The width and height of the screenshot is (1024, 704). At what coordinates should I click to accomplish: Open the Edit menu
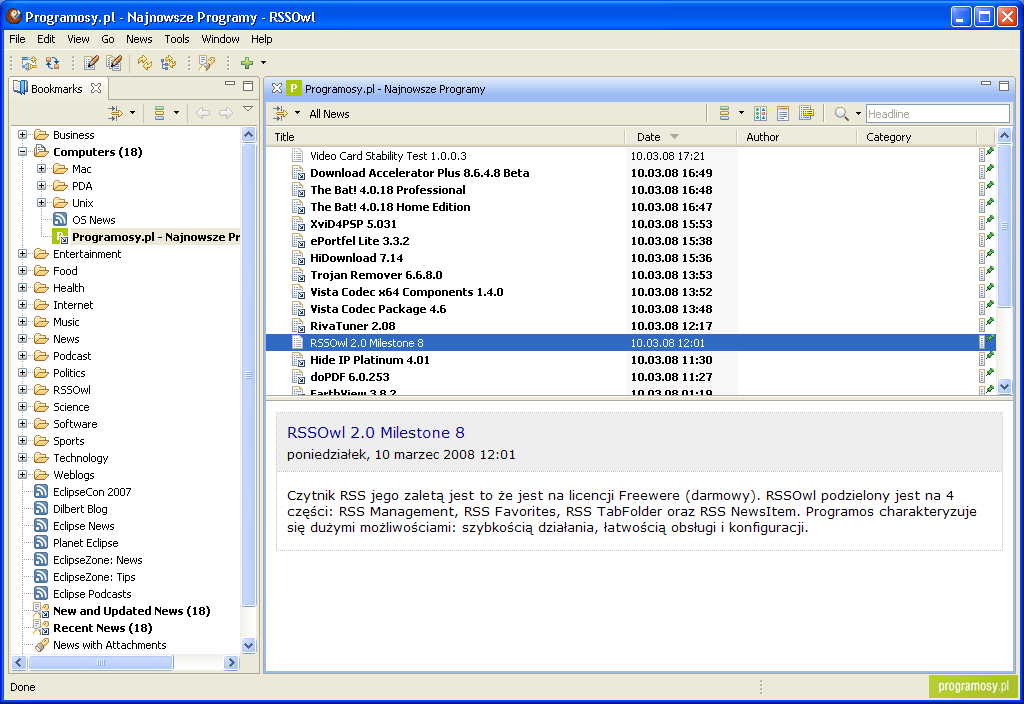click(46, 39)
